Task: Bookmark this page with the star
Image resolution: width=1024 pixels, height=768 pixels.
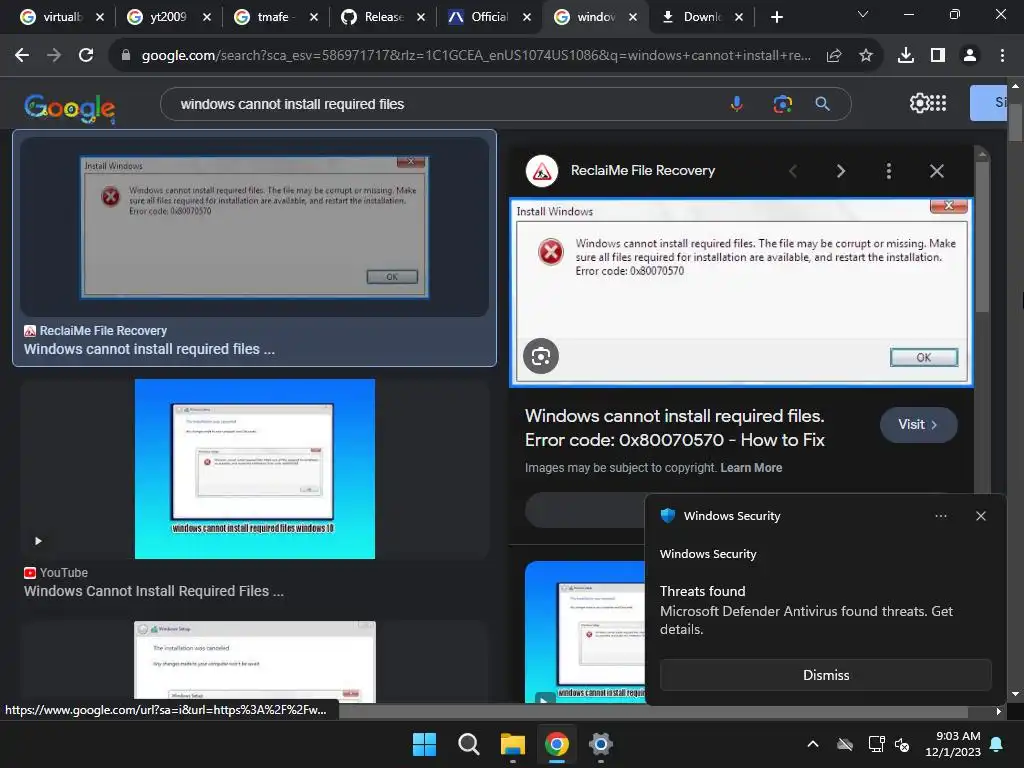Action: (x=866, y=56)
